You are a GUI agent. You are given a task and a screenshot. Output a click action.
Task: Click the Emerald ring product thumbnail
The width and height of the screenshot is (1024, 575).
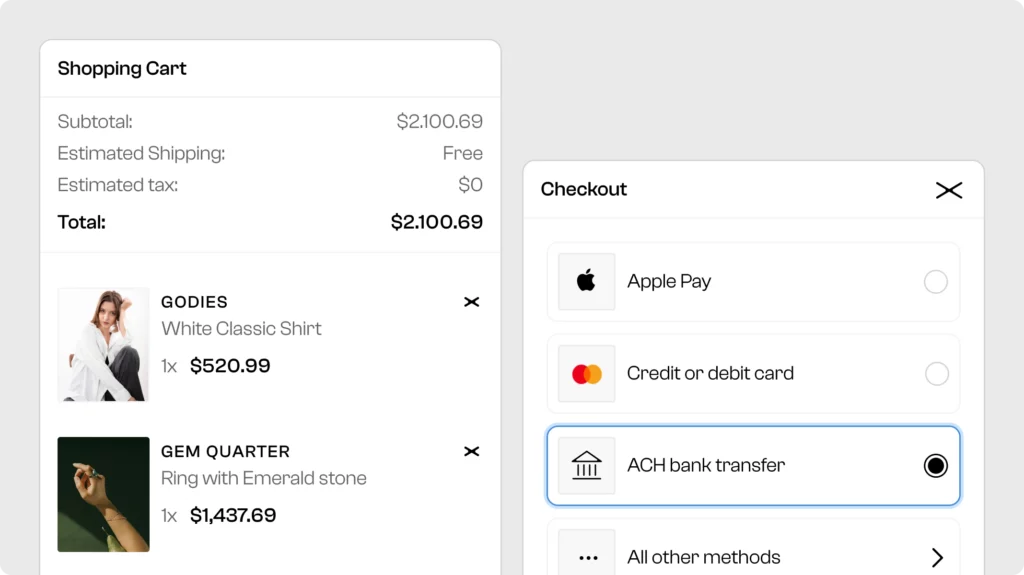click(x=104, y=494)
